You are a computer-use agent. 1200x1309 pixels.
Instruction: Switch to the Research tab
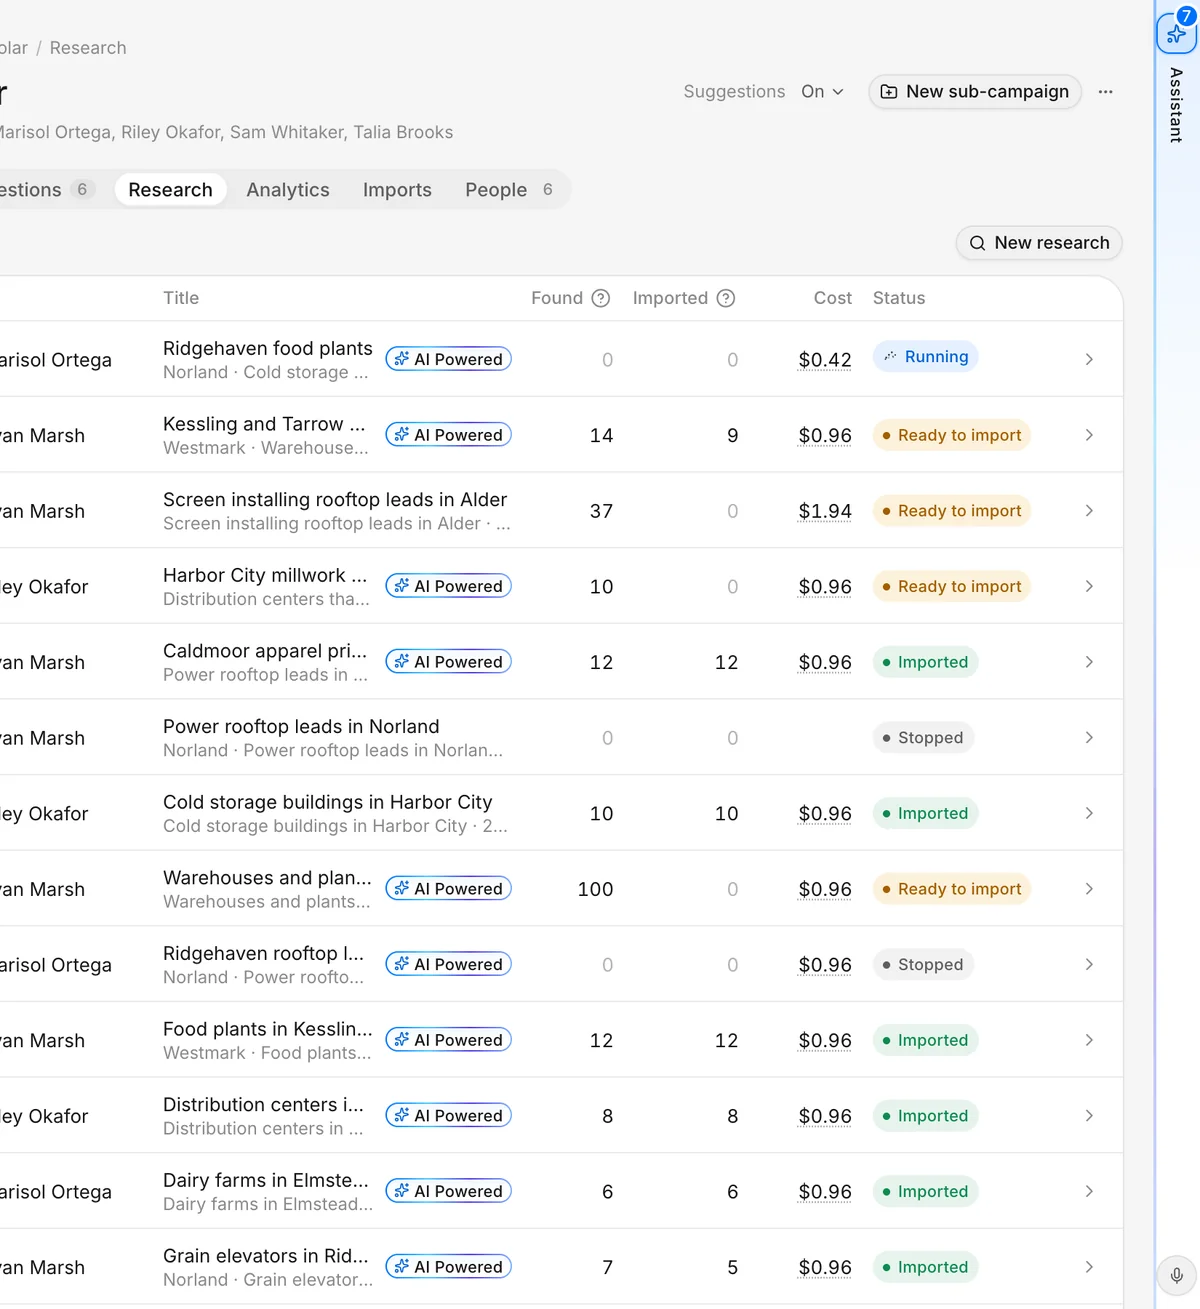pyautogui.click(x=170, y=190)
